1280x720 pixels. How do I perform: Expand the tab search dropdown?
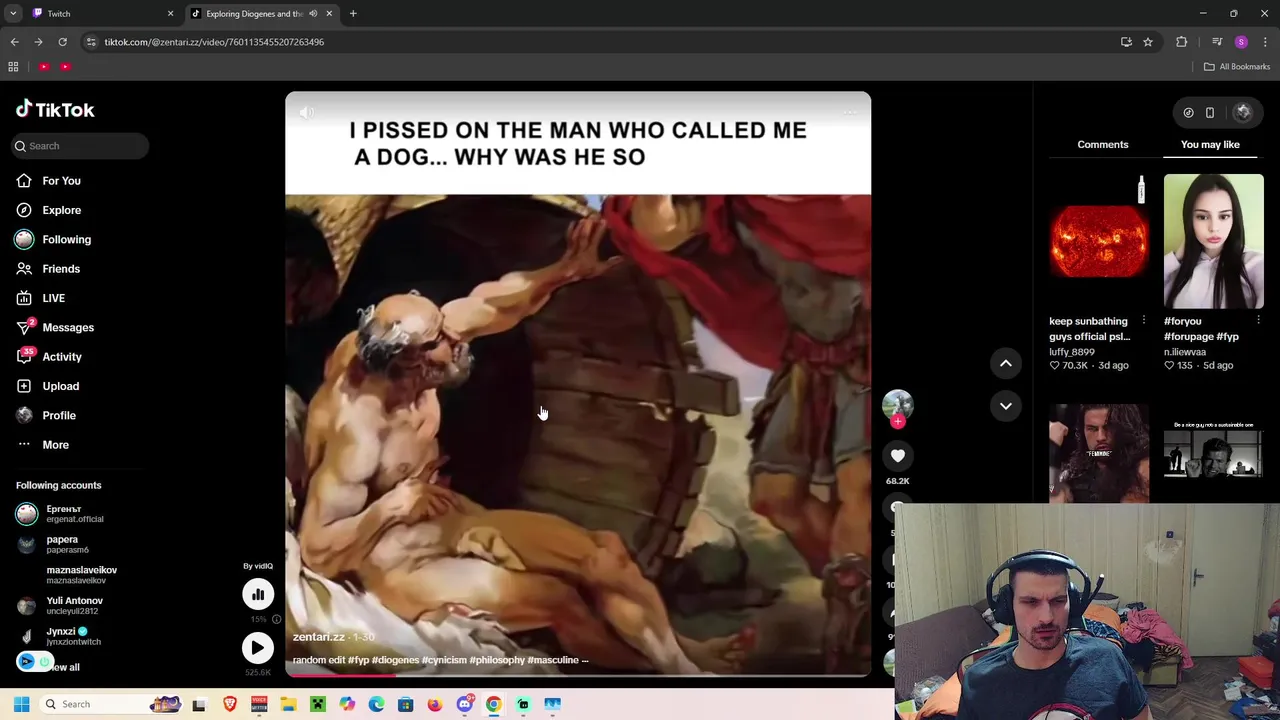[x=13, y=14]
